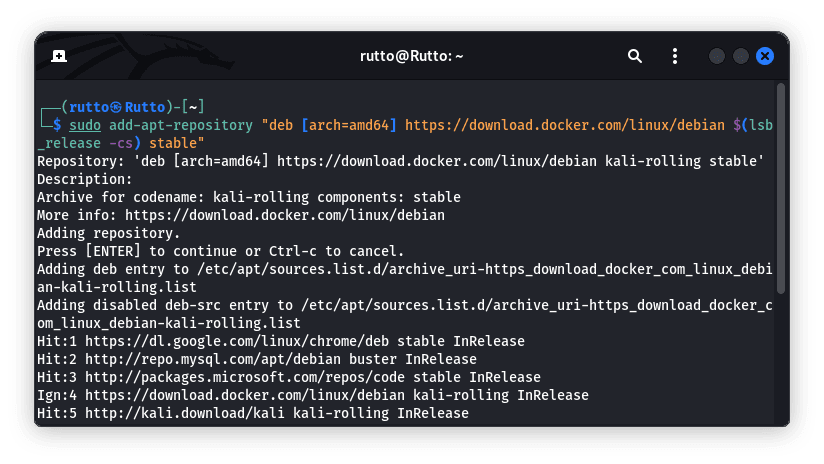
Task: Click '[arch=amd64]' in the typed command
Action: (x=349, y=125)
